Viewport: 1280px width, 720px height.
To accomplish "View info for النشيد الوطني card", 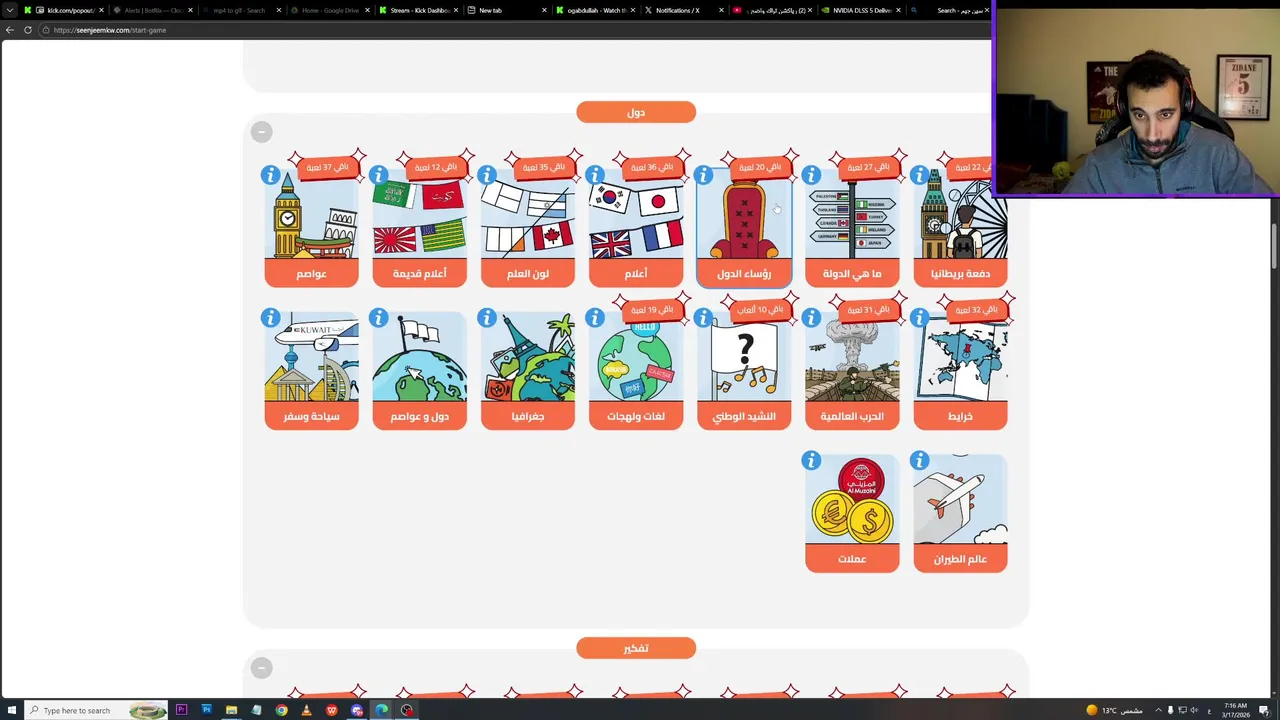I will point(703,318).
